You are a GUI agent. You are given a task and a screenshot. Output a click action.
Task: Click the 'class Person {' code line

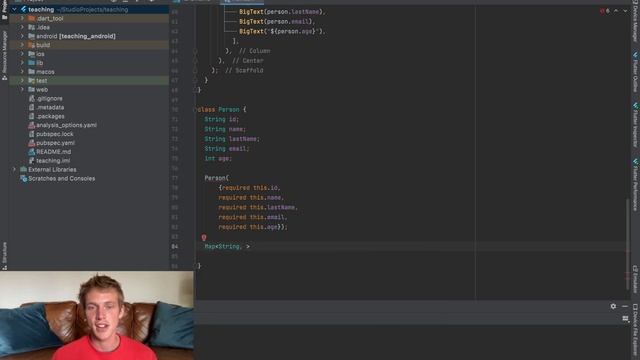point(222,109)
